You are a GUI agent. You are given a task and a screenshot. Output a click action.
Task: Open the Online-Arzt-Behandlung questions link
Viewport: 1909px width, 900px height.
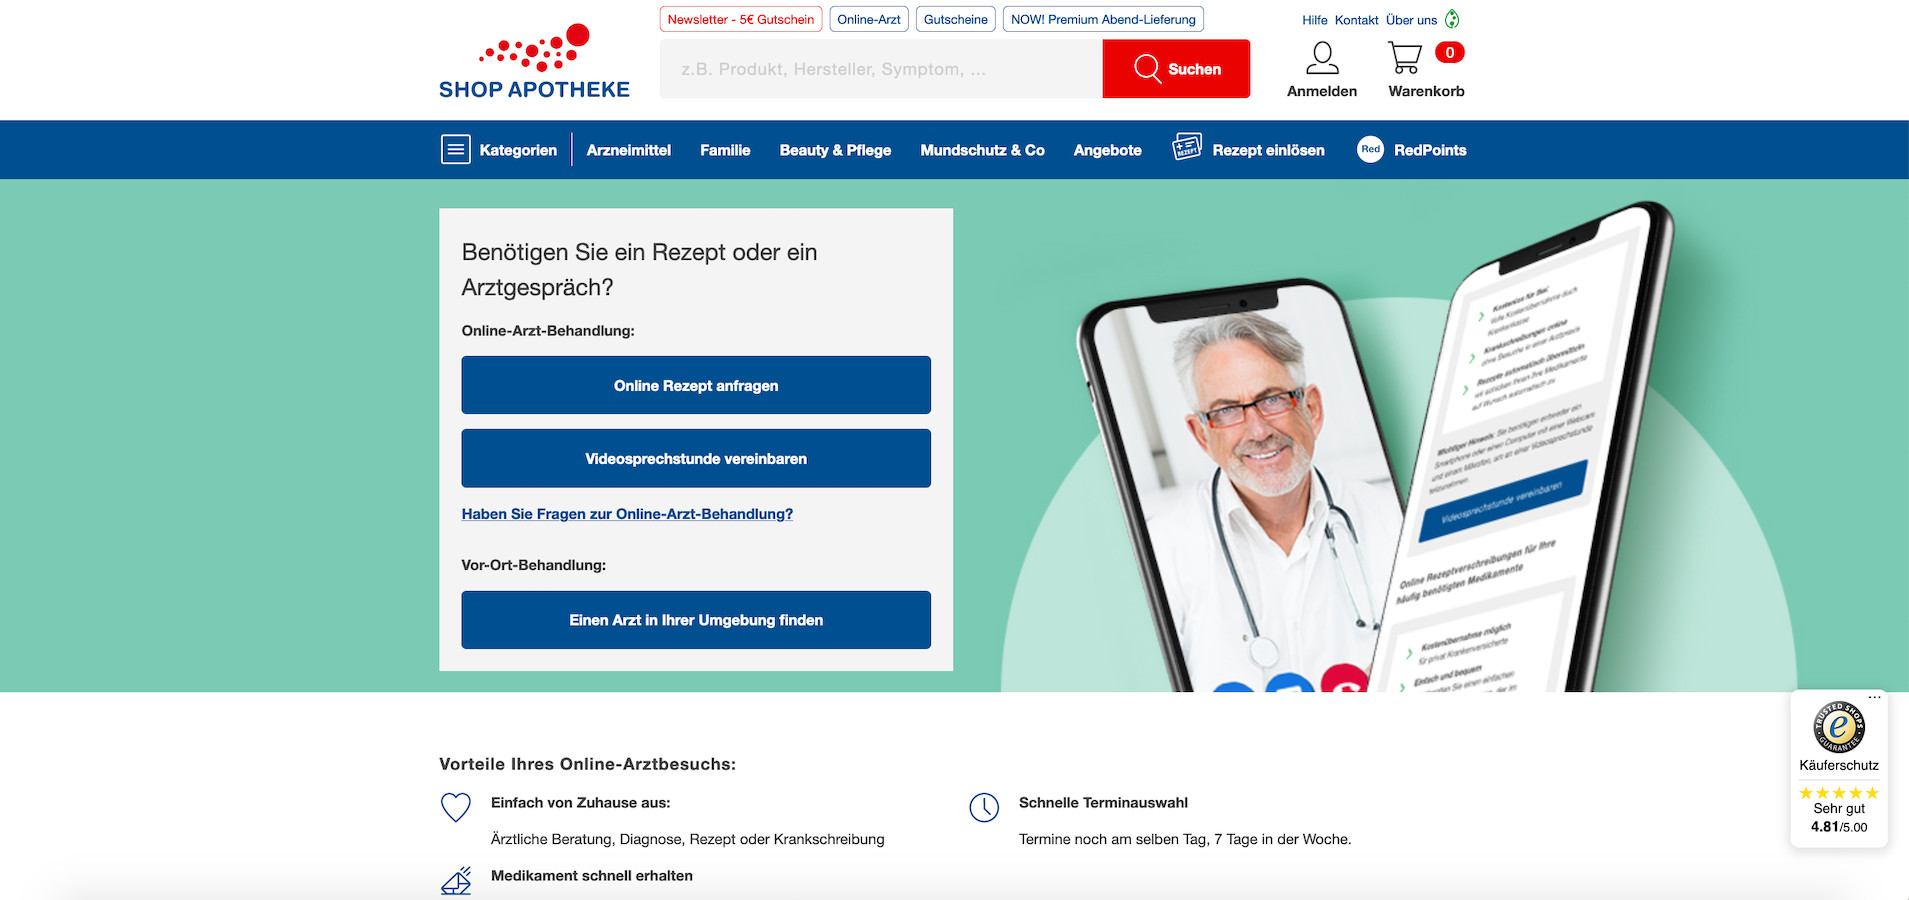(x=627, y=514)
